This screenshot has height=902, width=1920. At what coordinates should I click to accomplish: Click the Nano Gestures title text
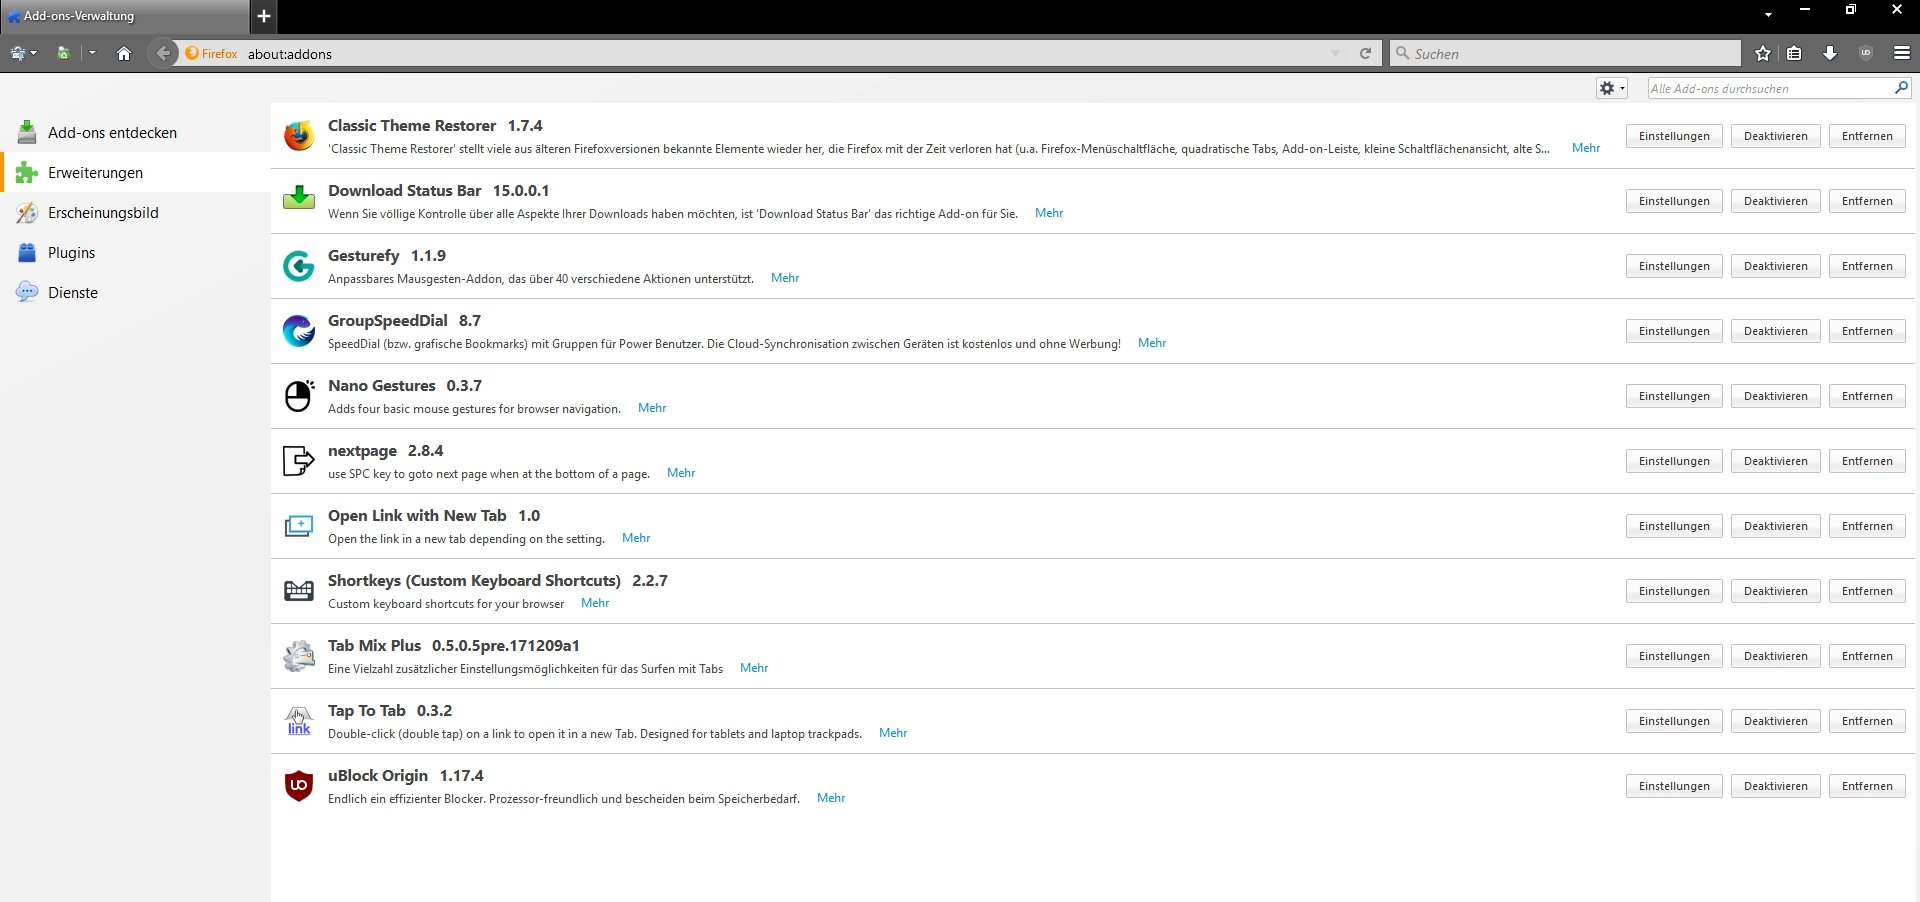coord(382,386)
